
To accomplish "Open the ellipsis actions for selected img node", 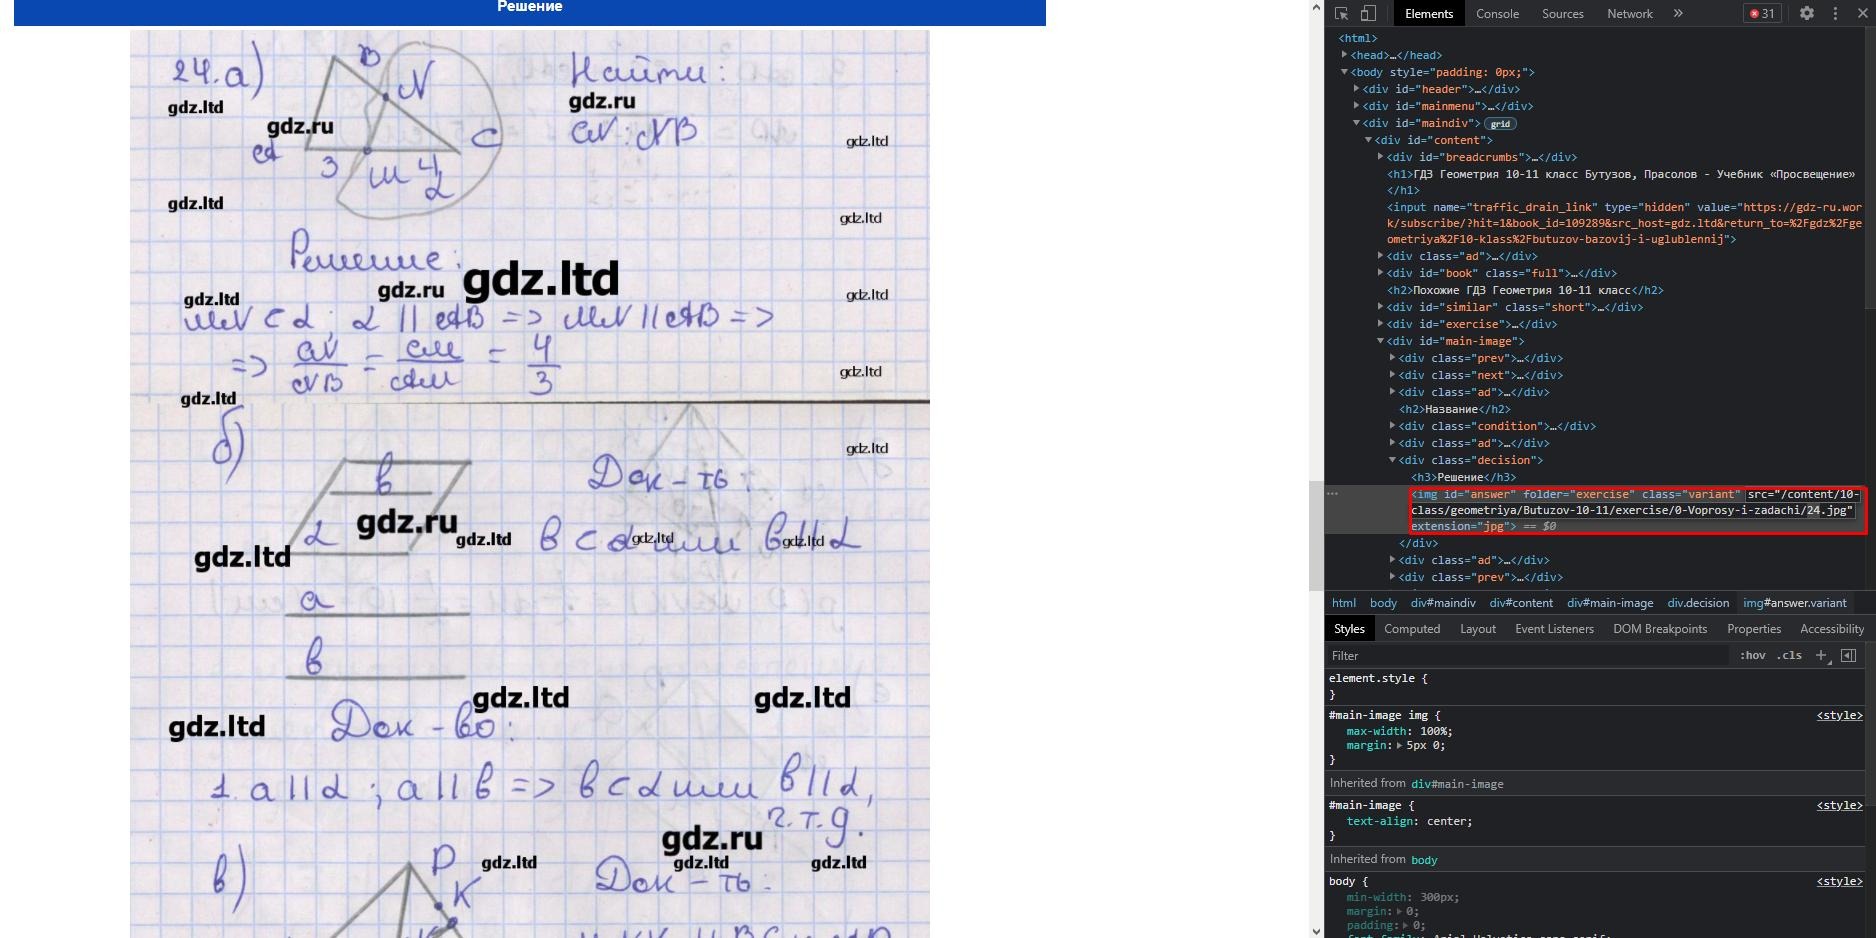I will click(1332, 493).
